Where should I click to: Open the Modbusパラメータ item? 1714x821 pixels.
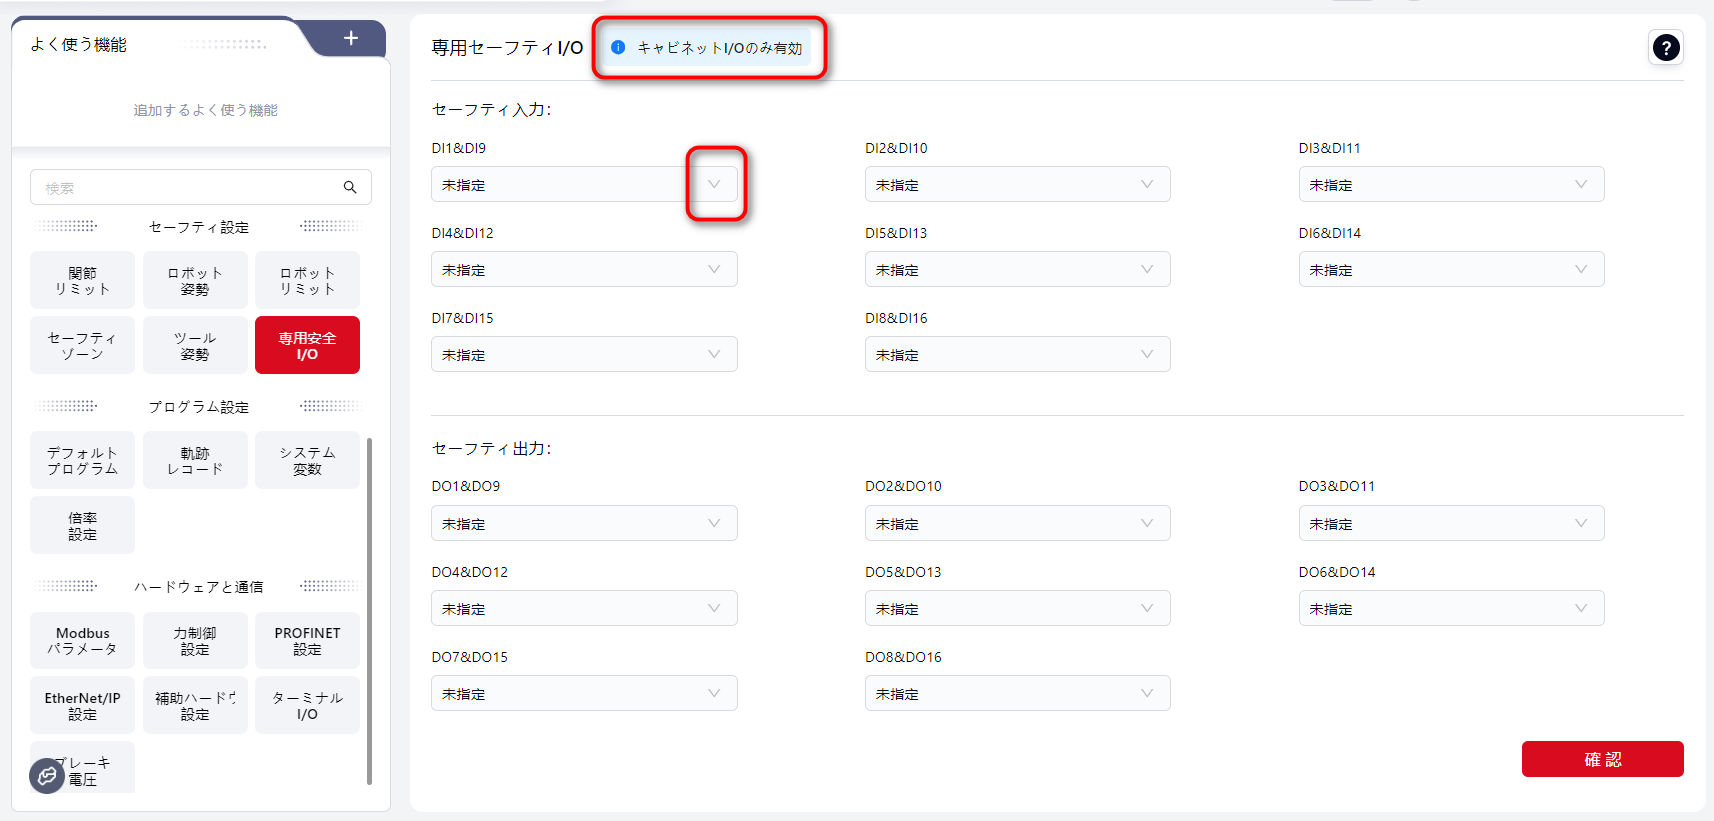click(x=82, y=641)
